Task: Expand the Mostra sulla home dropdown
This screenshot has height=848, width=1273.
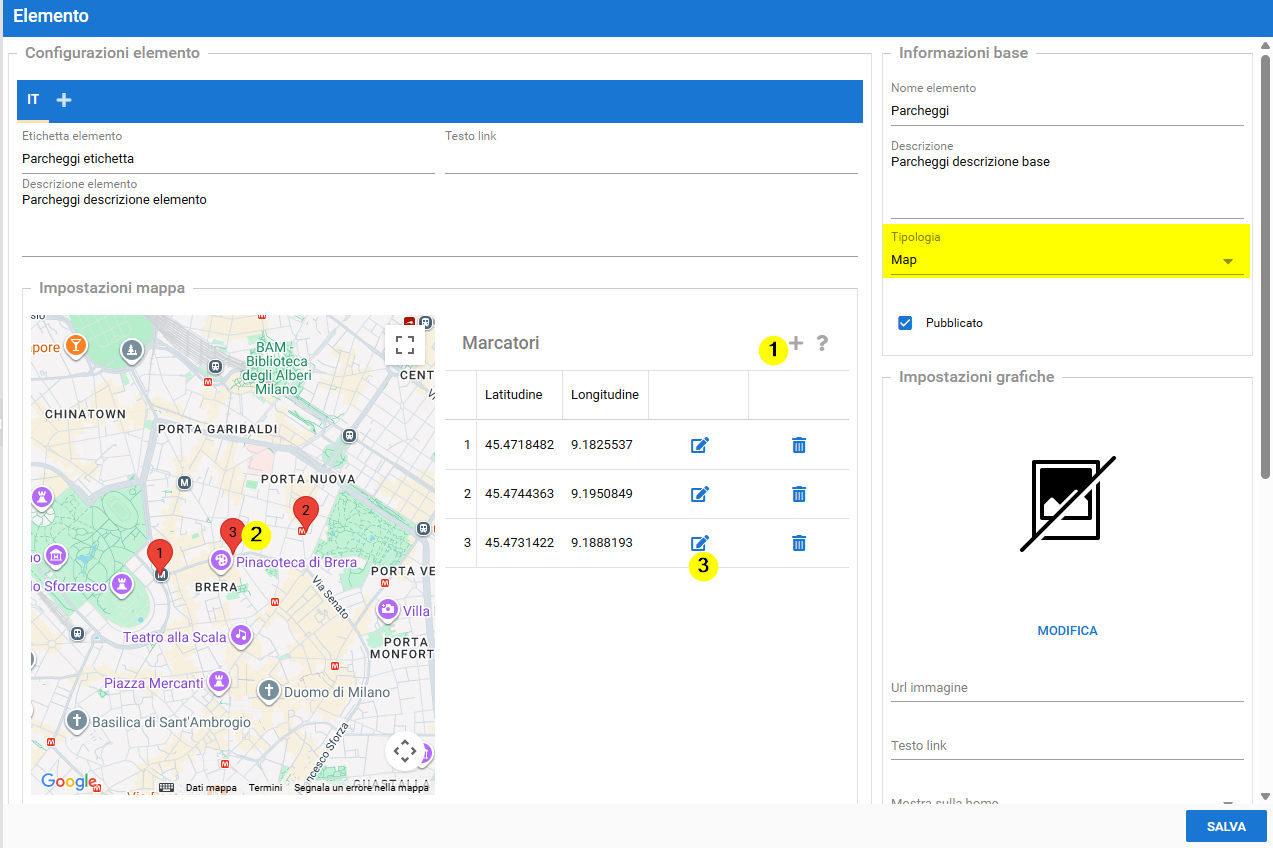Action: tap(1227, 802)
